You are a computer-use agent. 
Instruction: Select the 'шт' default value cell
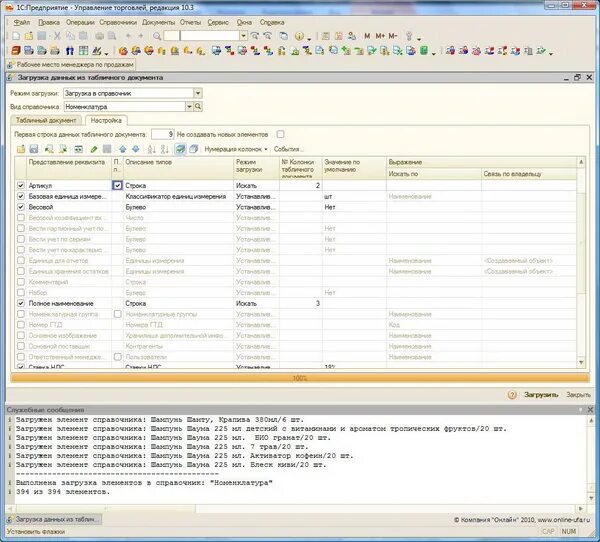point(354,196)
